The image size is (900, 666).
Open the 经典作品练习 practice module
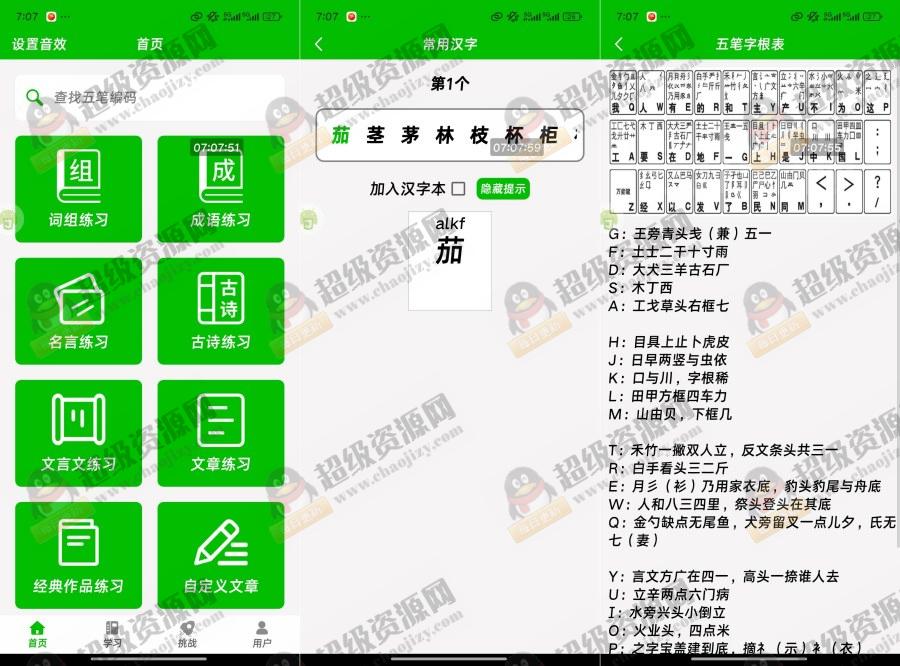pos(79,553)
